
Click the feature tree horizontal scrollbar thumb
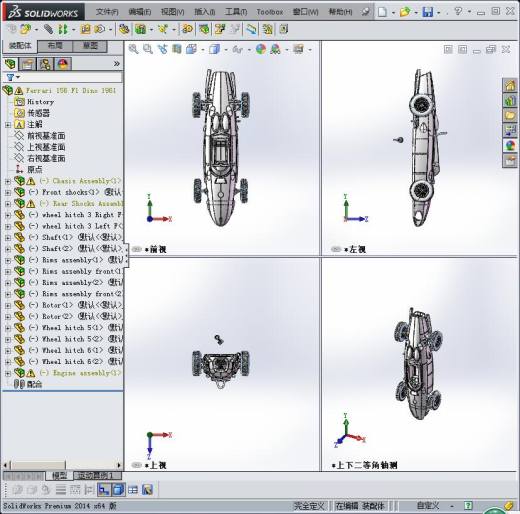[x=38, y=465]
